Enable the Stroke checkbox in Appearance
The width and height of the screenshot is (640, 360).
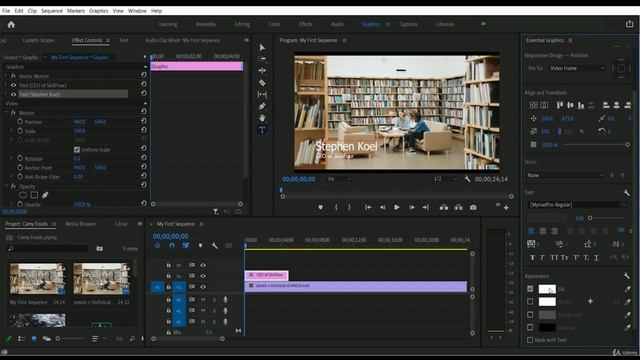530,302
